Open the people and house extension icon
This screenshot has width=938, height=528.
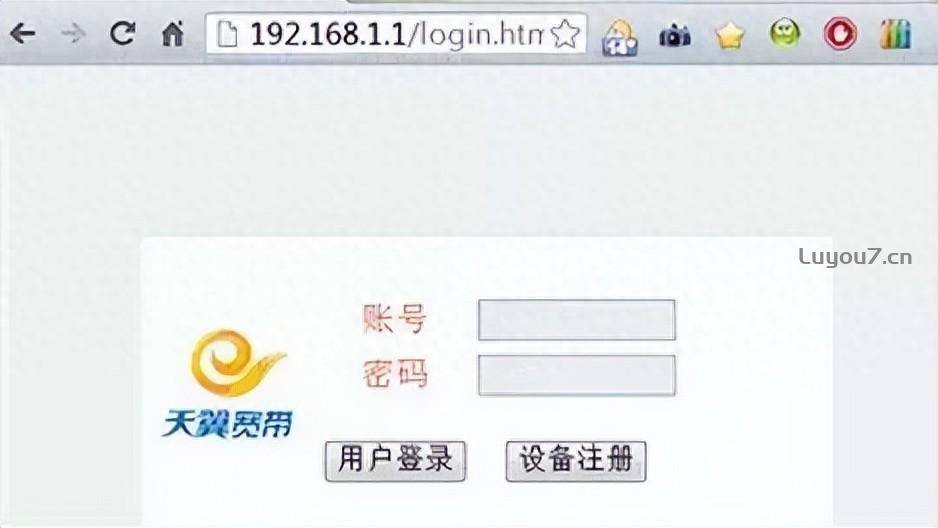coord(620,37)
